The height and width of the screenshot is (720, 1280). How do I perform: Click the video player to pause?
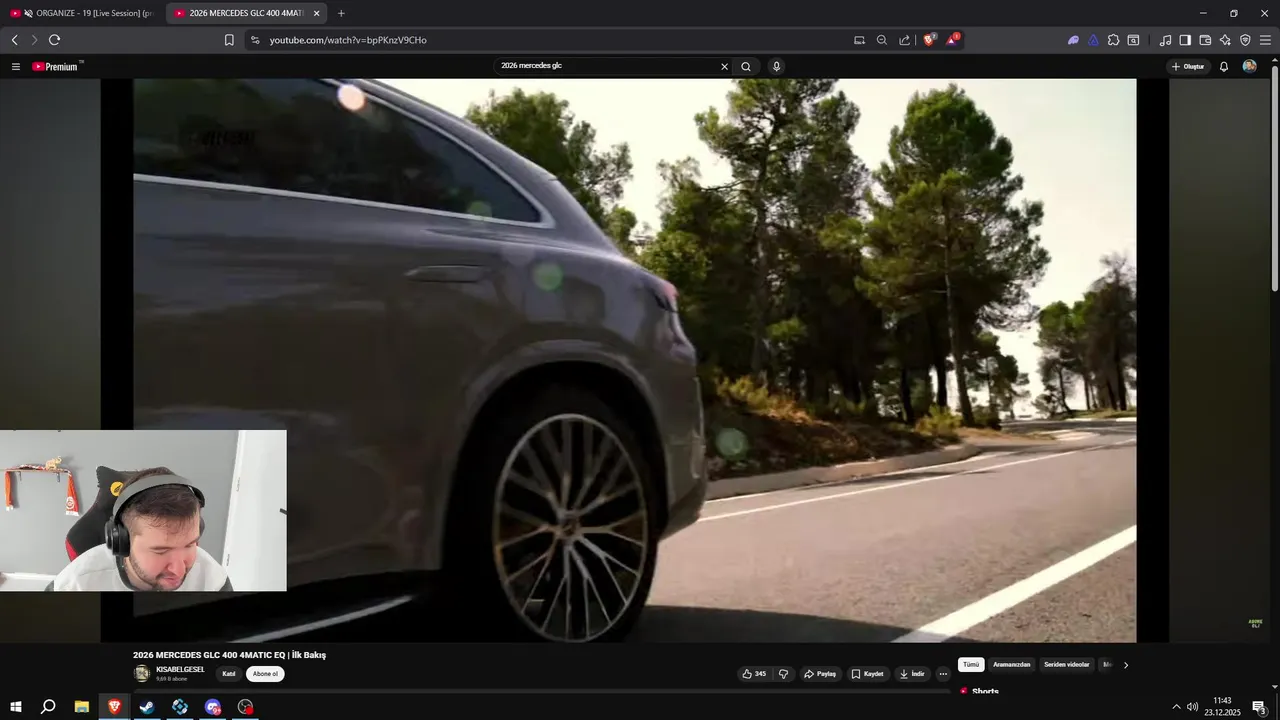tap(634, 360)
